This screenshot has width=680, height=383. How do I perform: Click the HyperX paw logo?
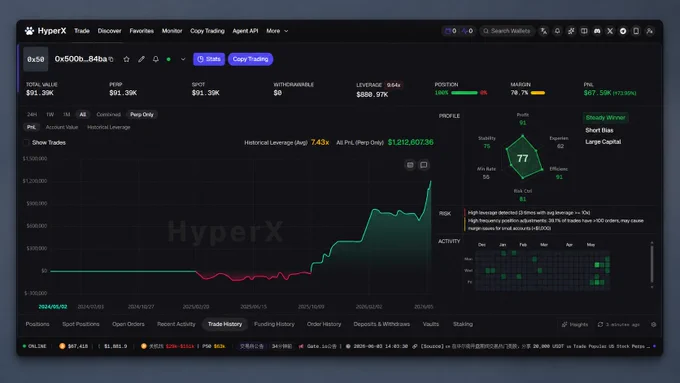29,31
